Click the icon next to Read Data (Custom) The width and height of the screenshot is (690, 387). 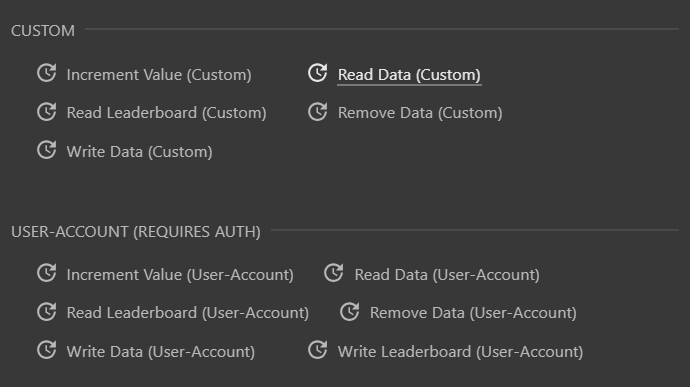(317, 73)
